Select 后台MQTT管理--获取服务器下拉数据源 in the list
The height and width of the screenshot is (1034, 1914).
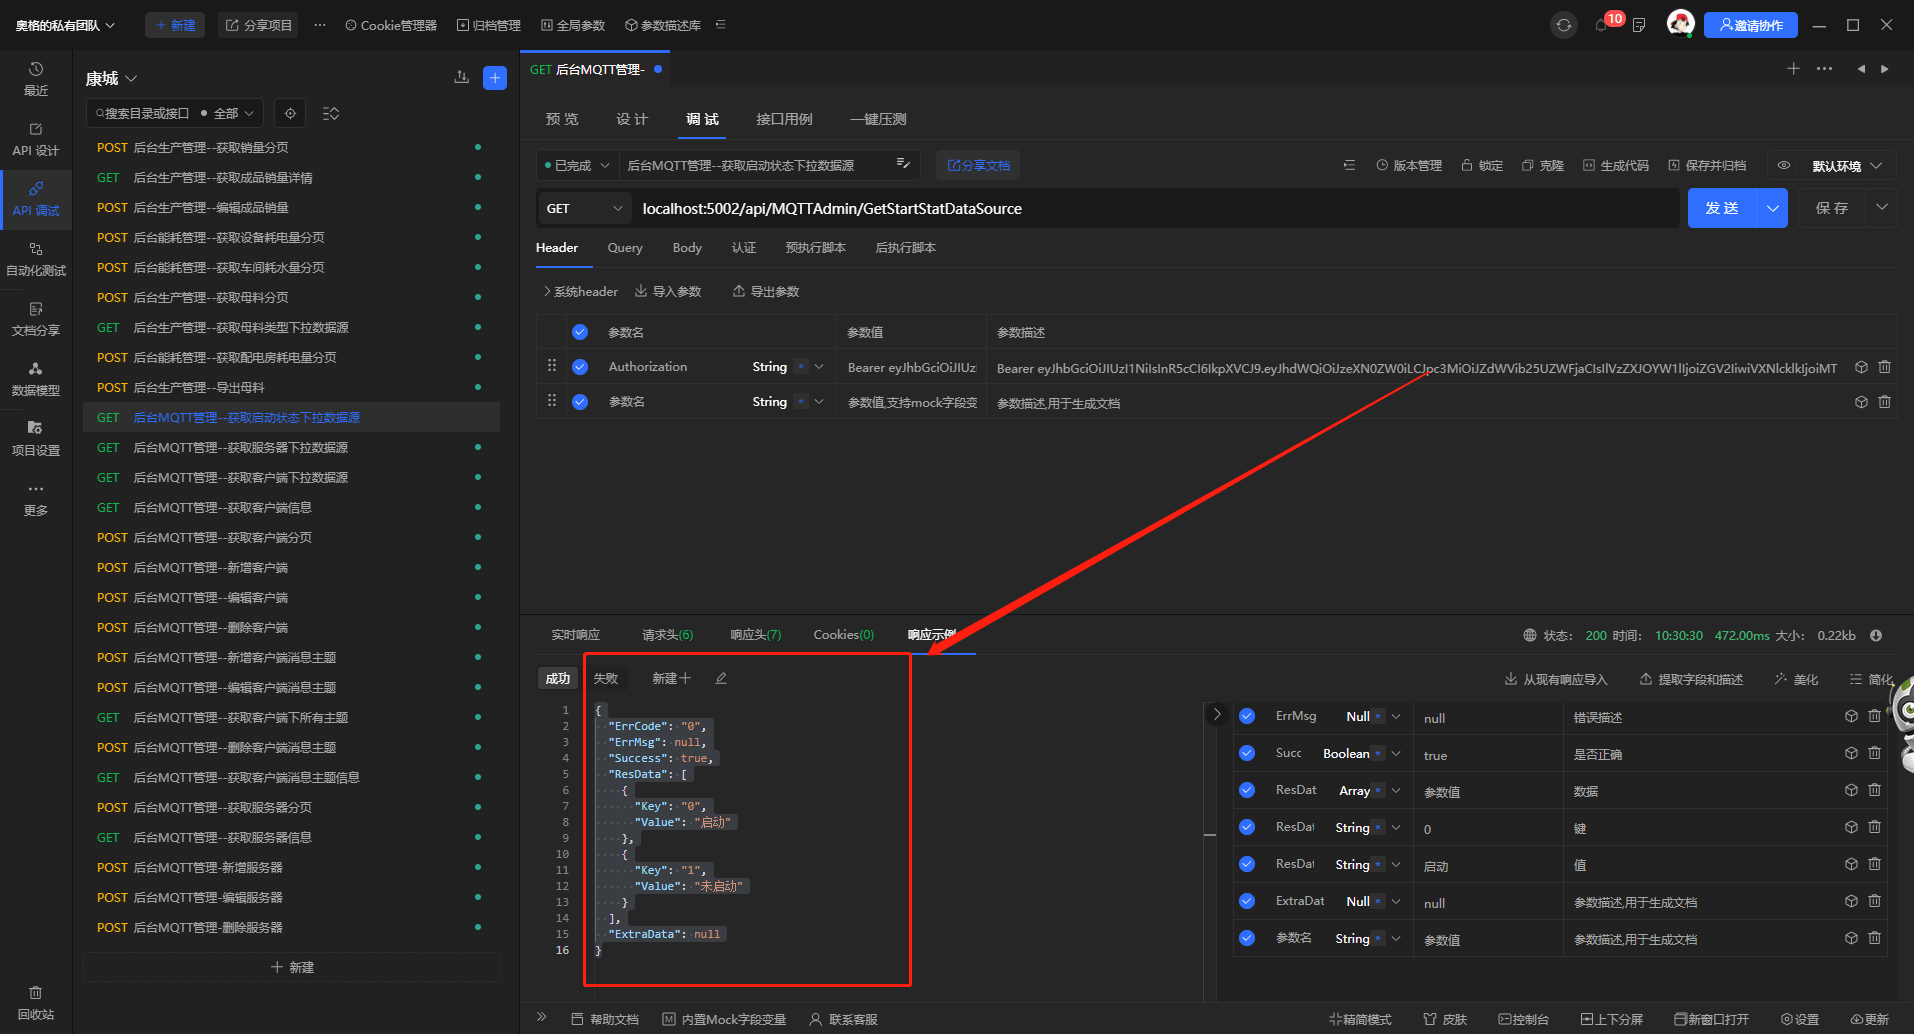[x=241, y=448]
